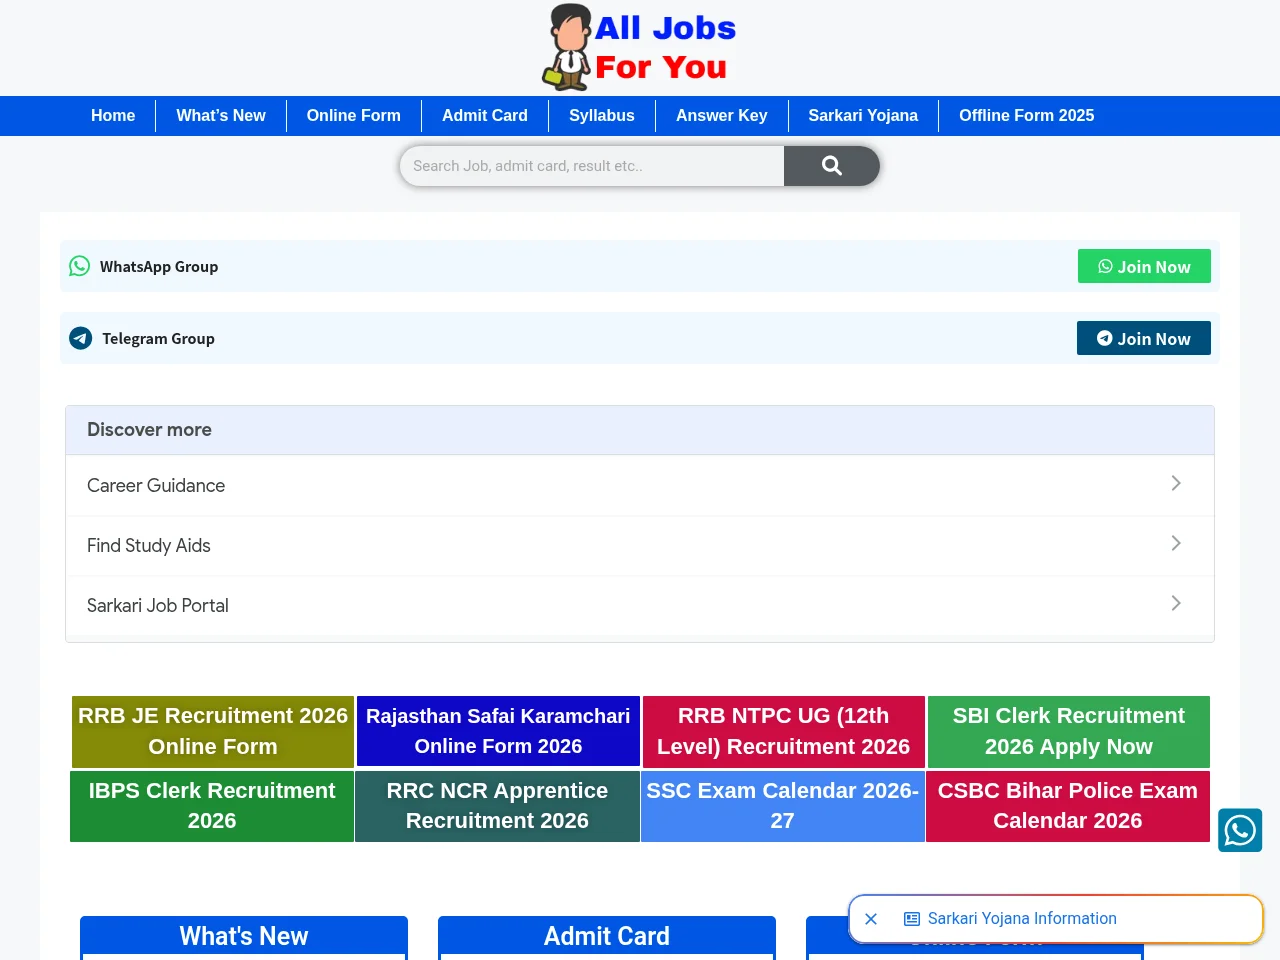Click the Telegram icon beside Telegram Group
This screenshot has width=1280, height=960.
pos(81,338)
